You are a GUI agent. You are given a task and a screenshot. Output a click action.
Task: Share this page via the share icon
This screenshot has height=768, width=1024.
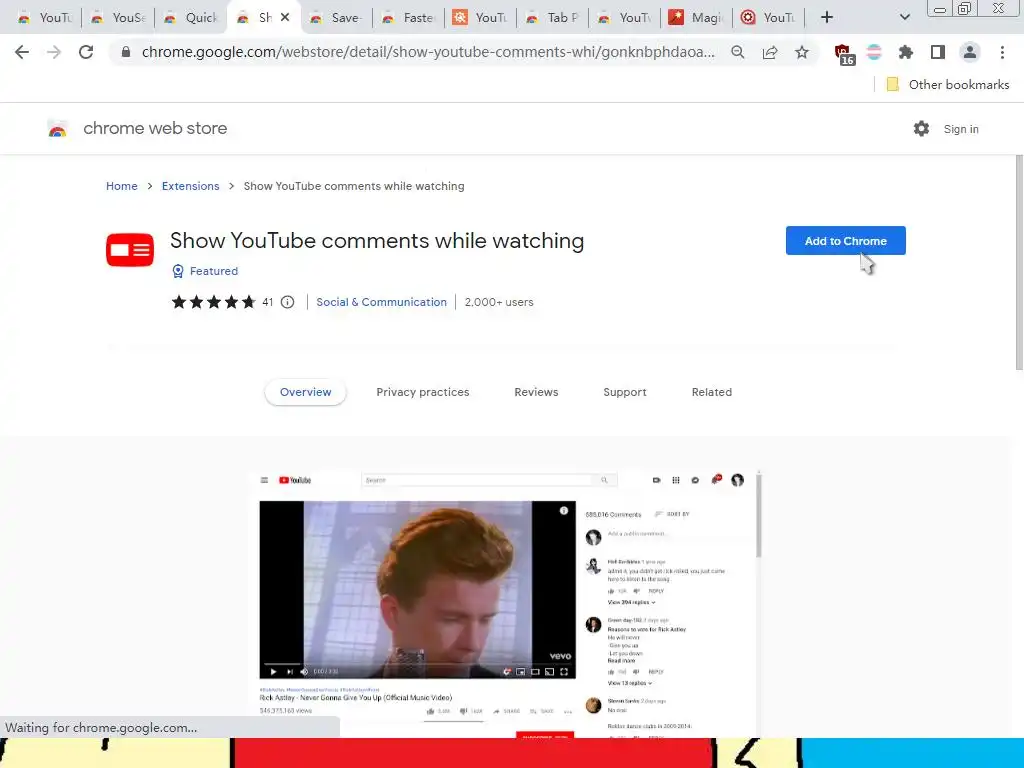point(770,52)
